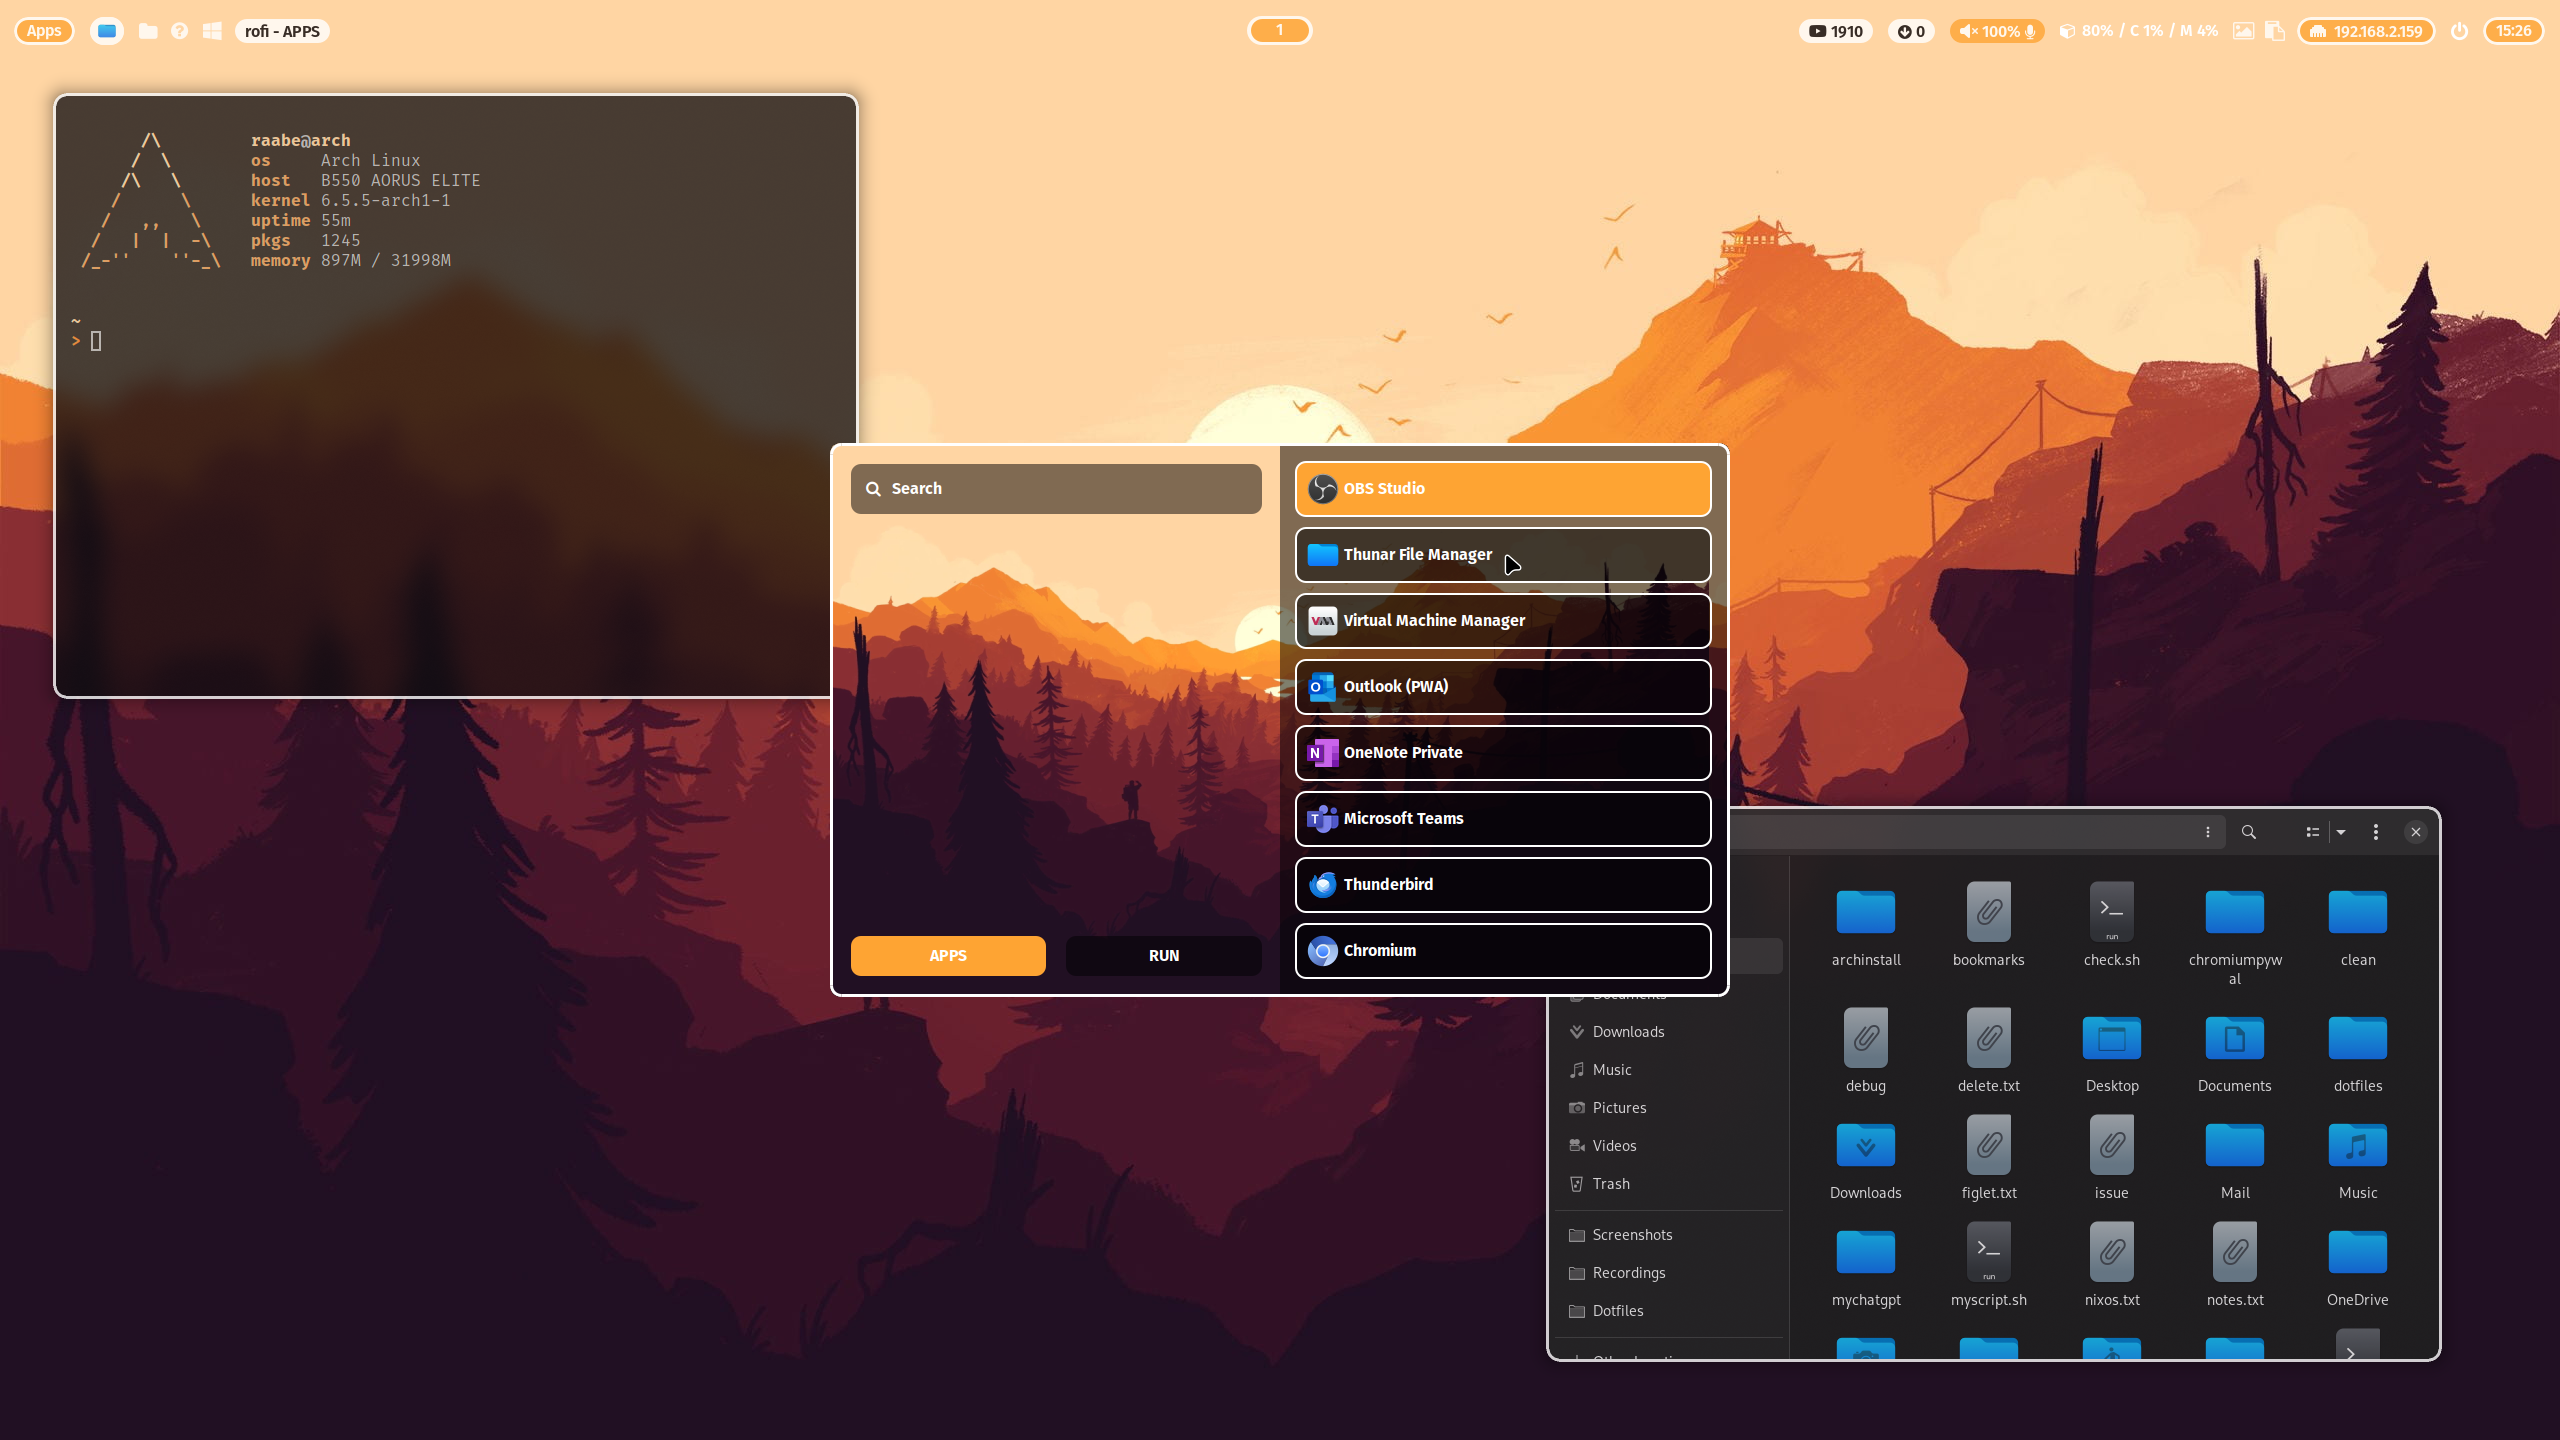This screenshot has height=1440, width=2560.
Task: Open the clipboard manager icon in top bar
Action: click(x=2275, y=31)
